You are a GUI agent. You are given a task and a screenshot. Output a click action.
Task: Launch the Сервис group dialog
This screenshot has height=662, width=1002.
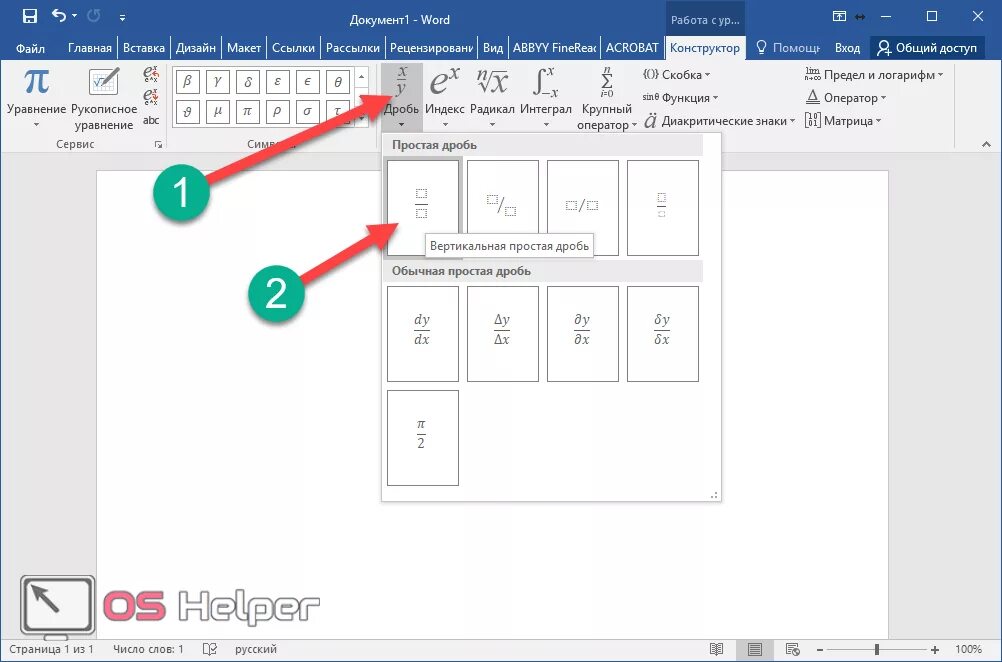pyautogui.click(x=158, y=145)
